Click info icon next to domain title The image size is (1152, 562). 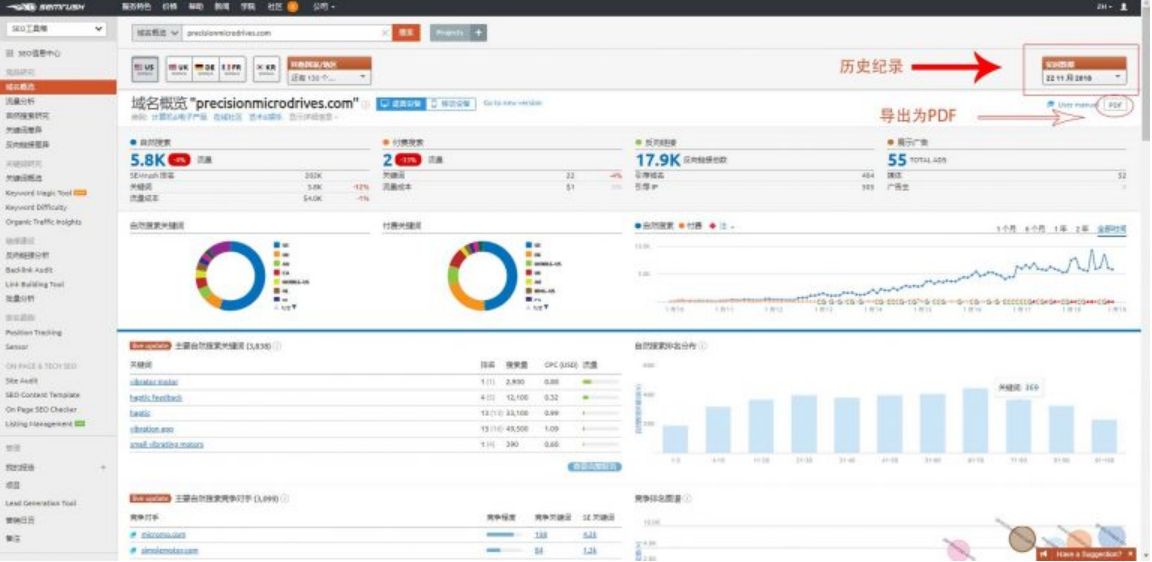[365, 104]
